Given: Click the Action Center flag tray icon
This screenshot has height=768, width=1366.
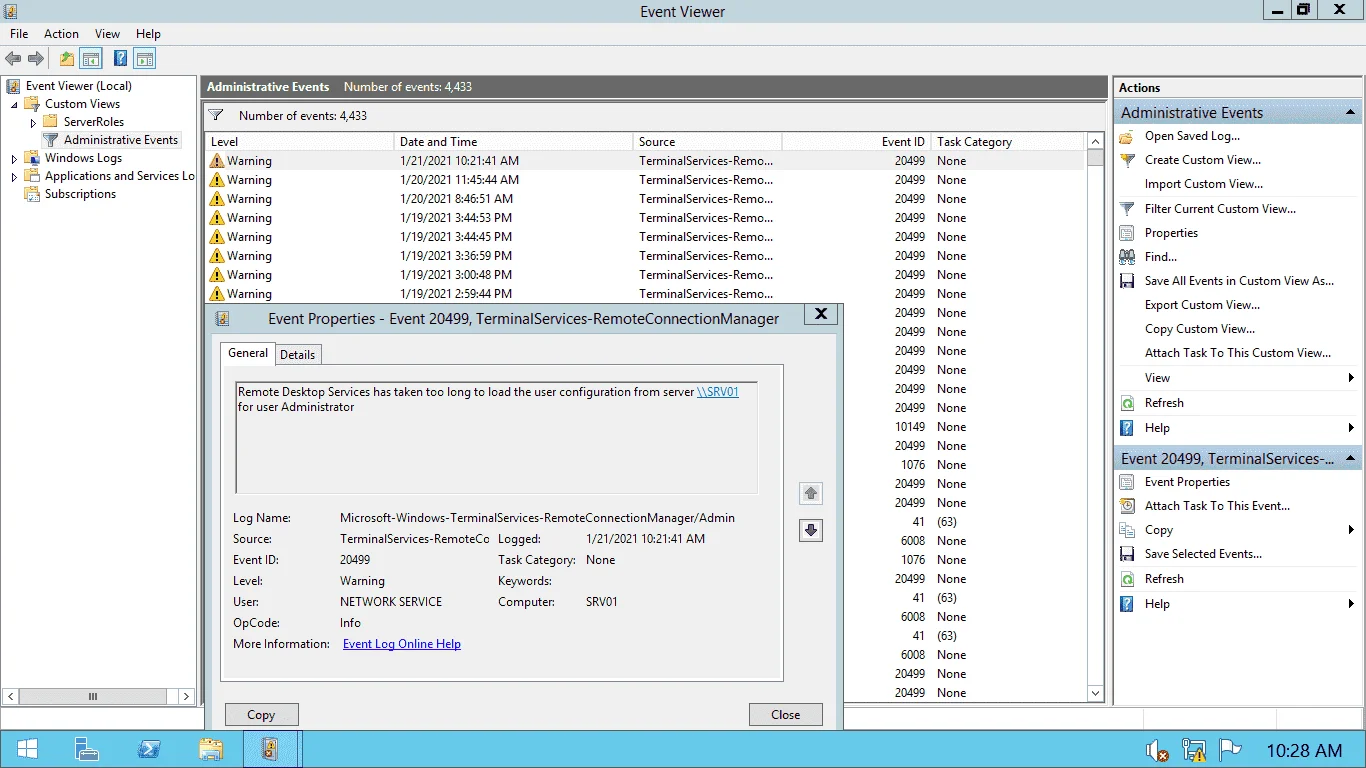Looking at the screenshot, I should click(1230, 750).
